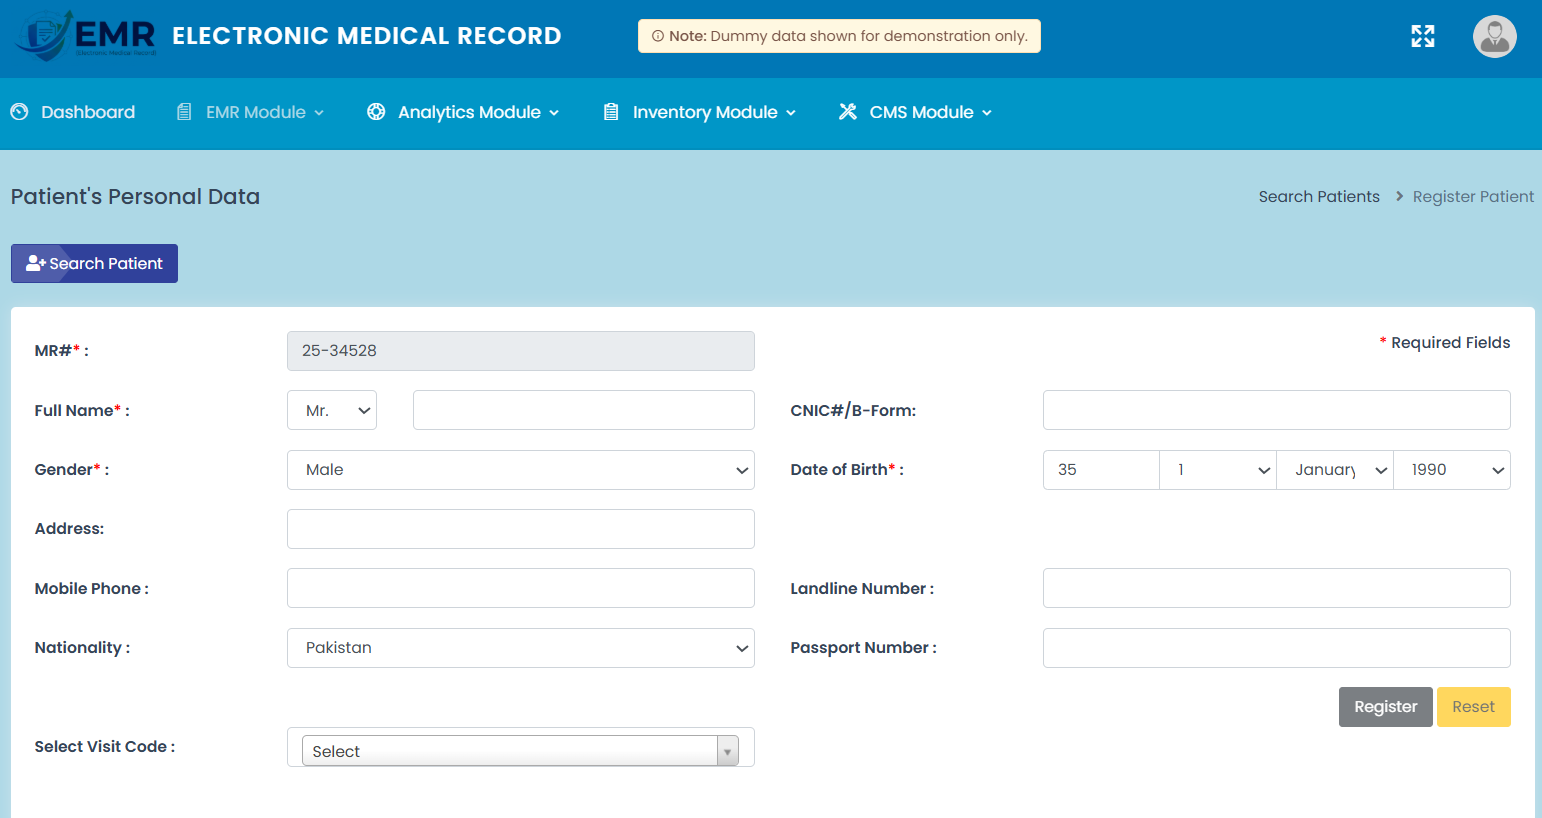Expand the Nationality dropdown showing Pakistan
The image size is (1542, 818).
pyautogui.click(x=520, y=648)
